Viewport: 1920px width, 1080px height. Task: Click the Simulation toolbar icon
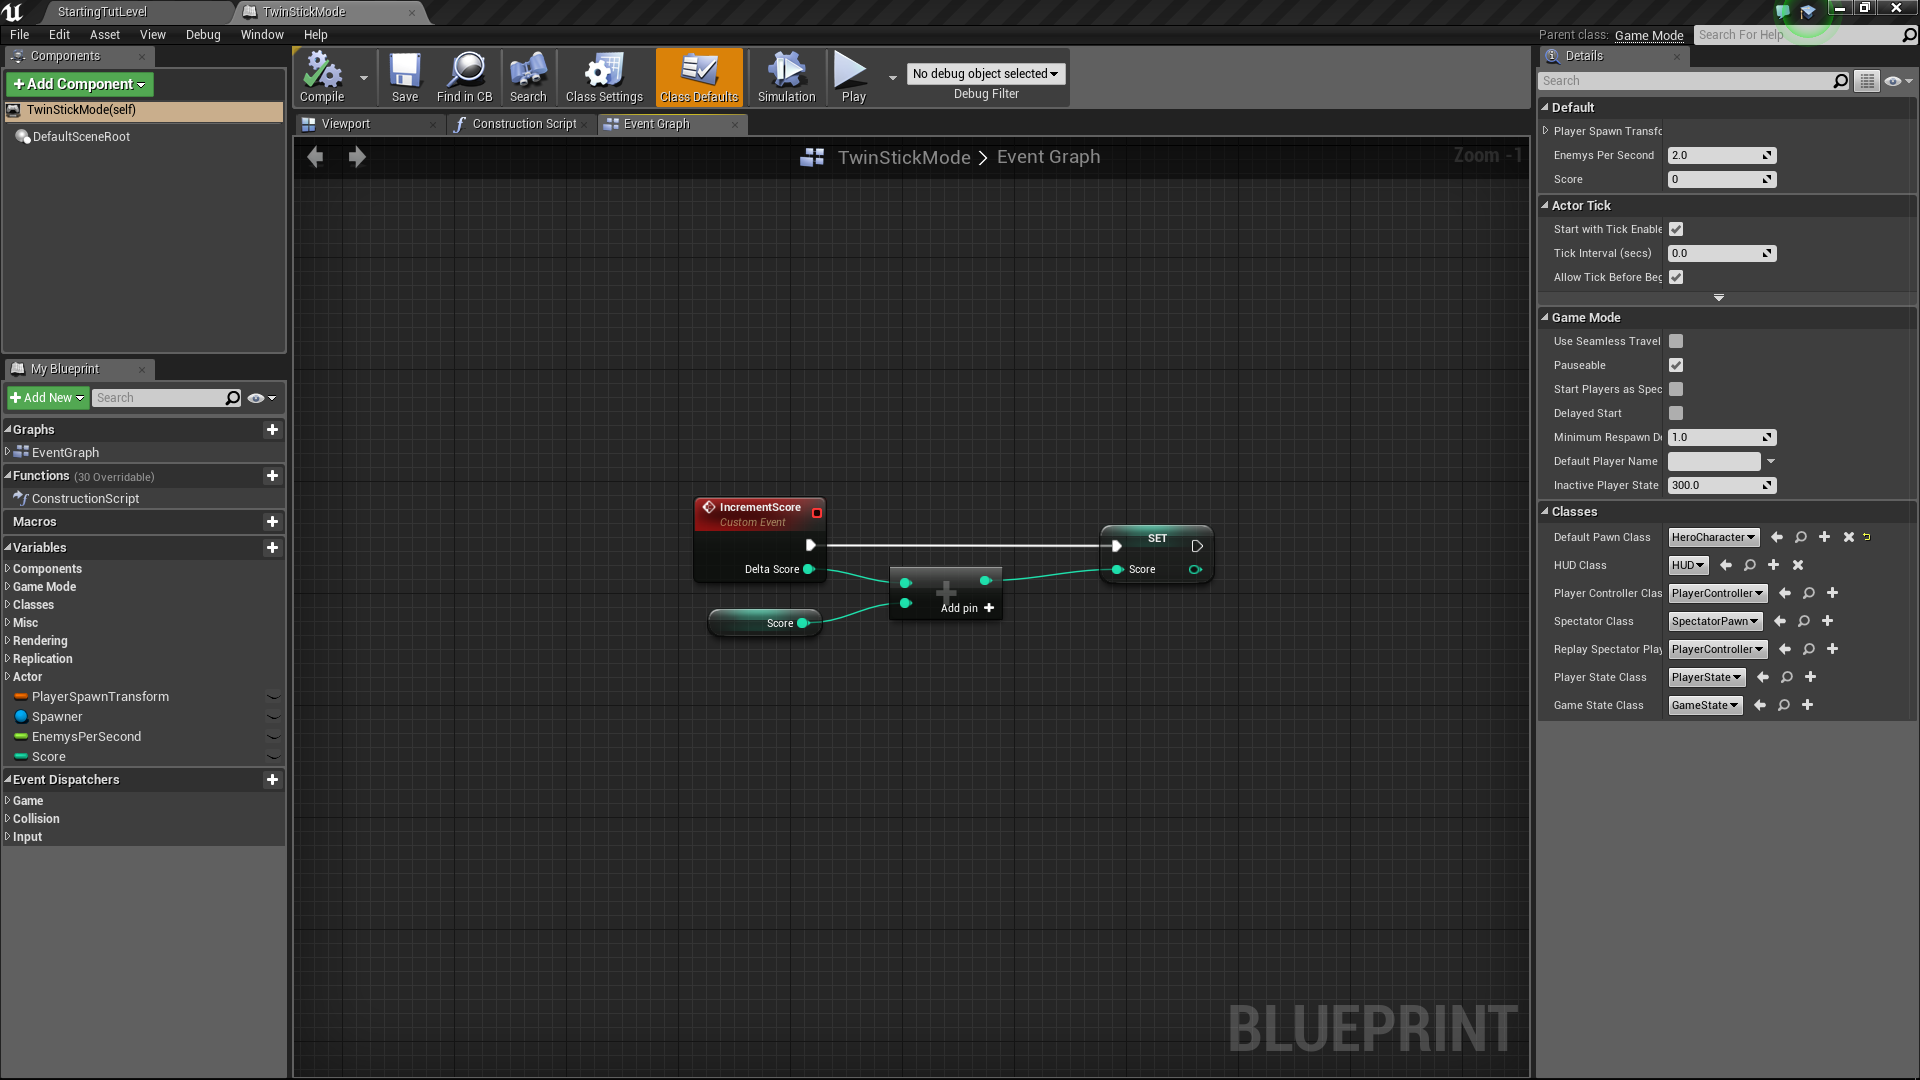[786, 77]
